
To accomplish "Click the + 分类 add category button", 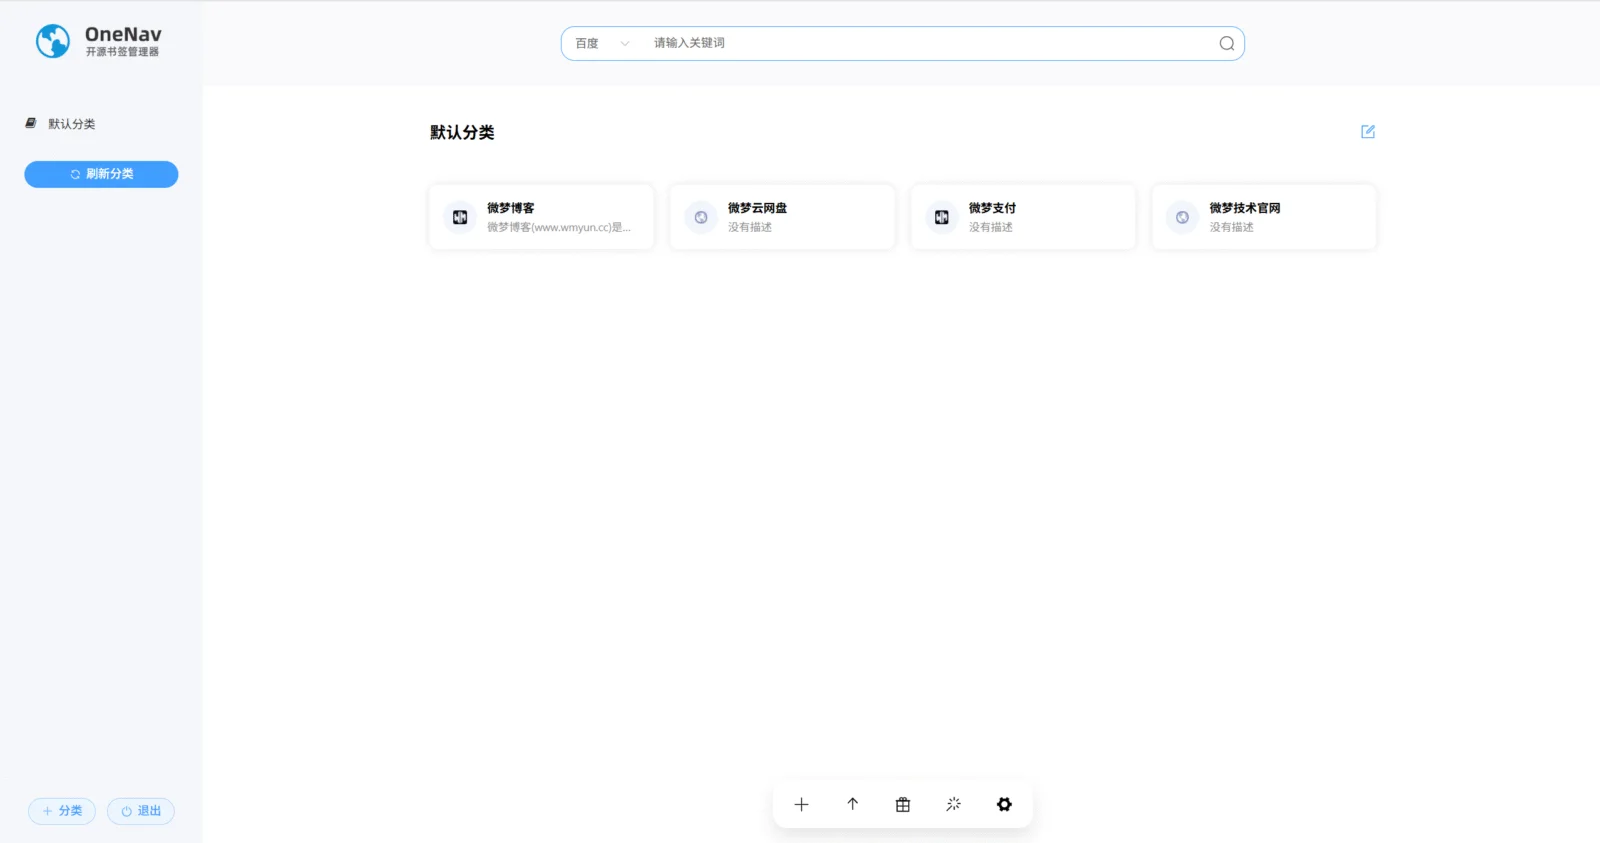I will coord(62,811).
